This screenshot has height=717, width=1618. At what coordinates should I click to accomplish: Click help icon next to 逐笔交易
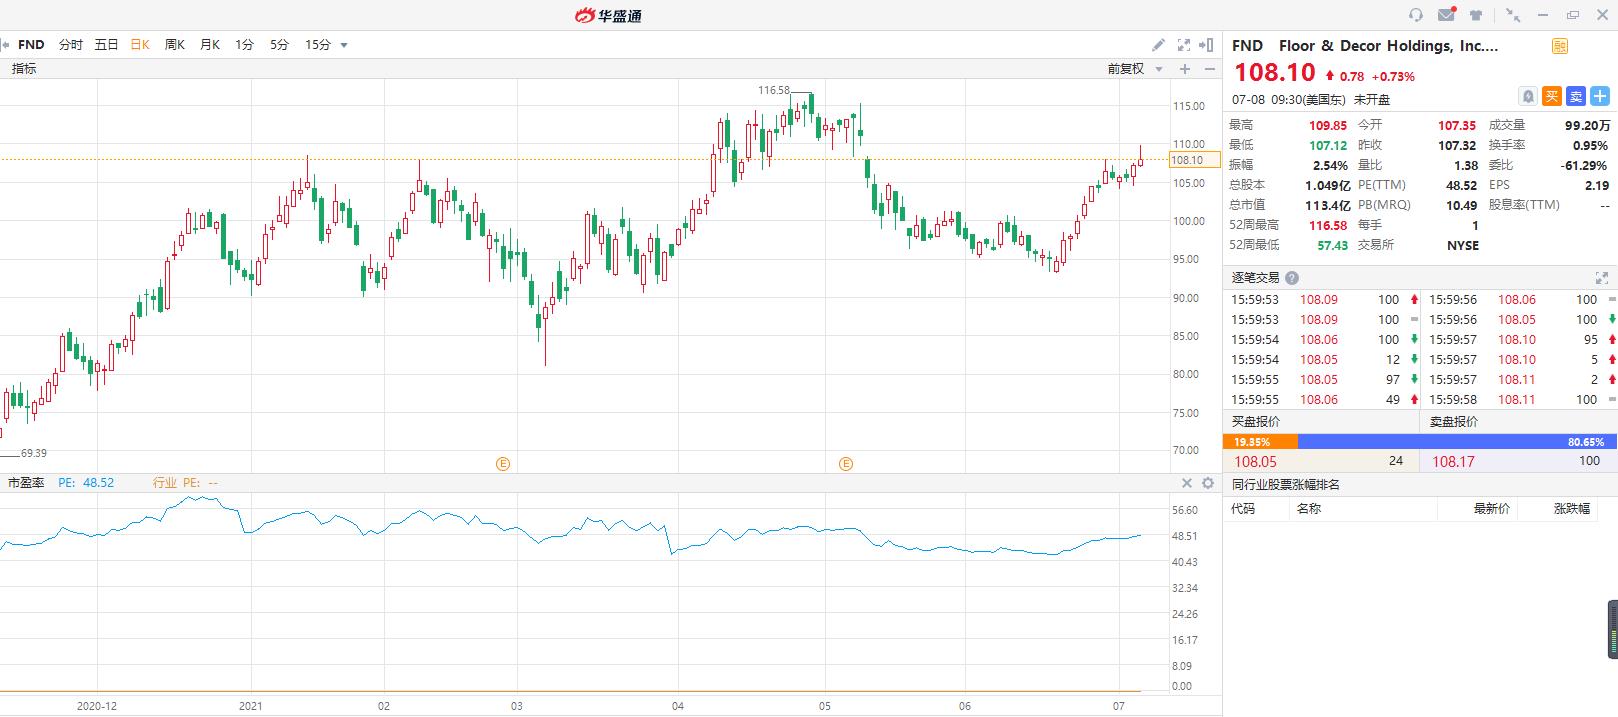pos(1292,279)
